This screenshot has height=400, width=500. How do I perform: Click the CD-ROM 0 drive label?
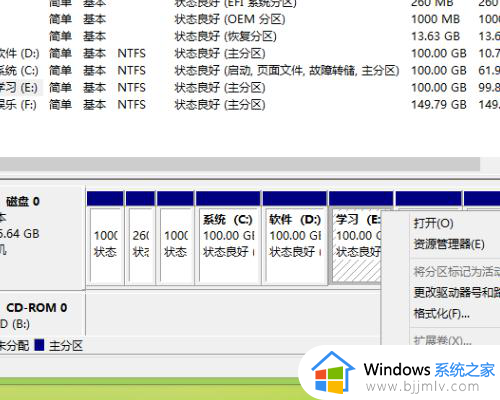(37, 308)
